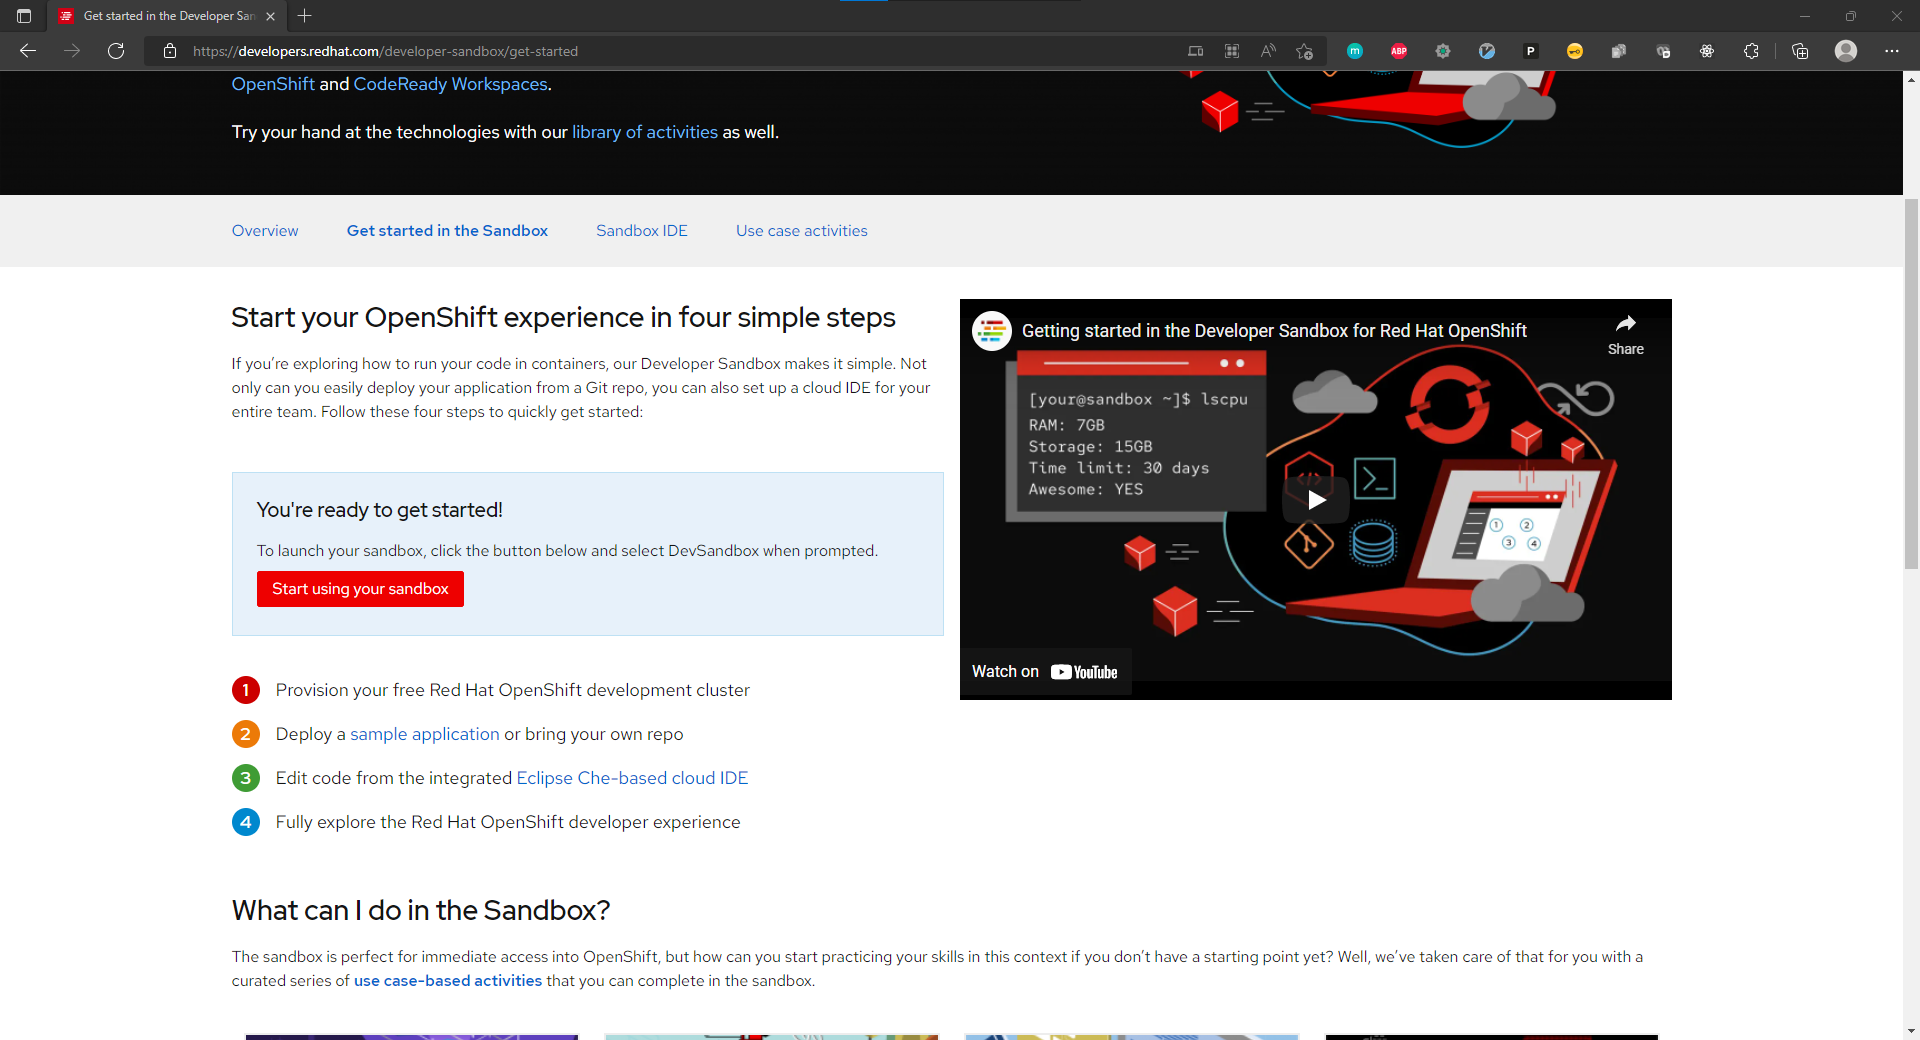This screenshot has width=1920, height=1040.
Task: Open the copy documents extension icon
Action: click(x=1619, y=51)
